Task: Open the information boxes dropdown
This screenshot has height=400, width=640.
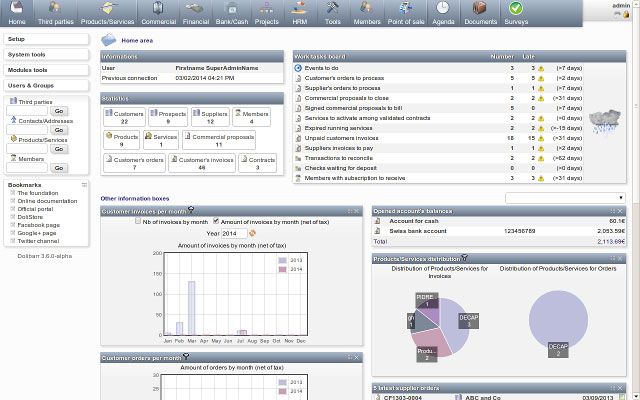Action: (x=565, y=198)
